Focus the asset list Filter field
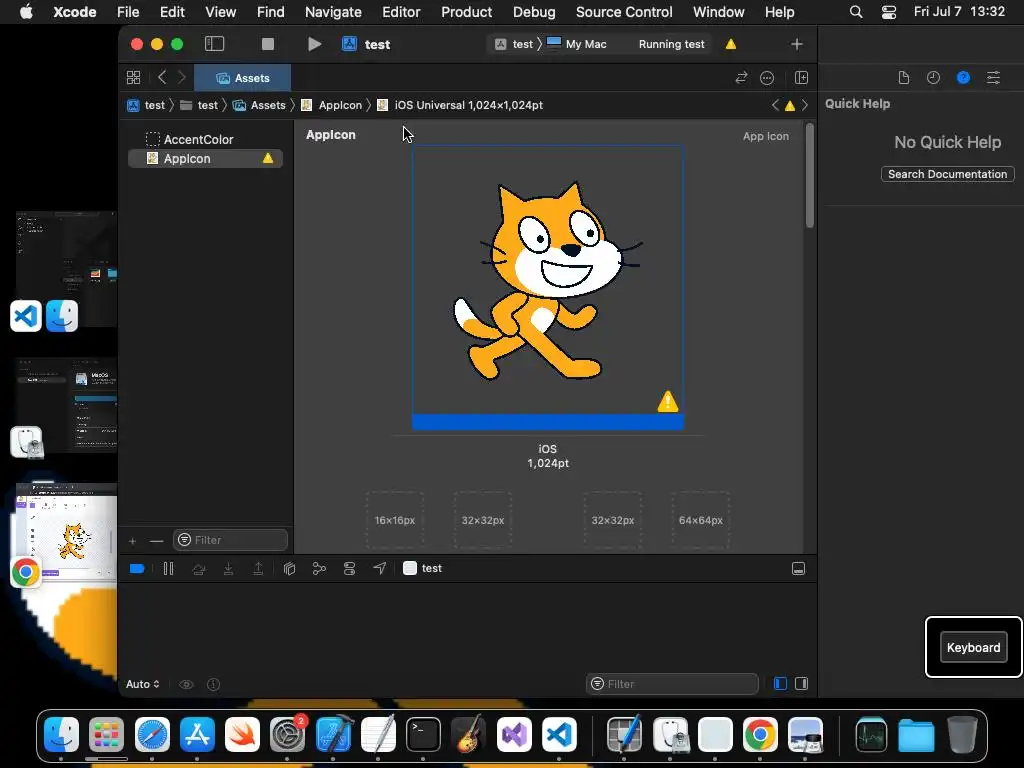This screenshot has height=768, width=1024. tap(231, 540)
